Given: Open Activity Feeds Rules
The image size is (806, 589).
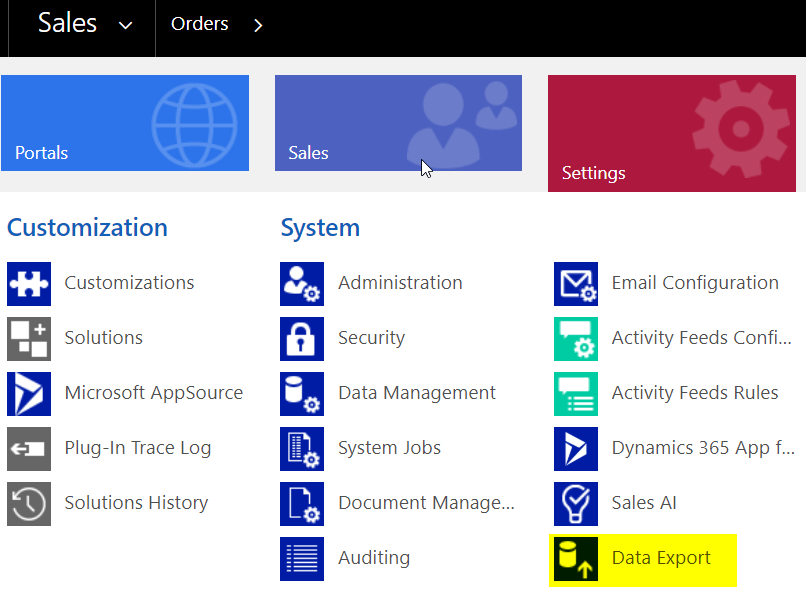Looking at the screenshot, I should [695, 393].
